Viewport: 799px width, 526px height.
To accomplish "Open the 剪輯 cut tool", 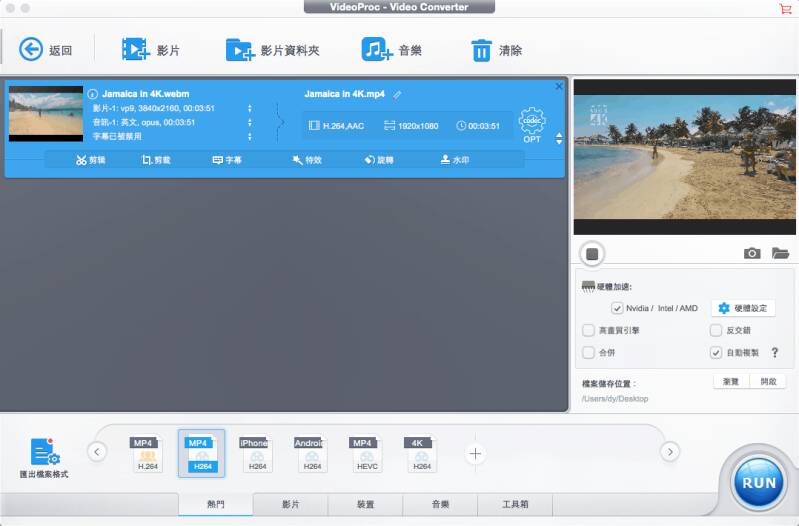I will (91, 160).
